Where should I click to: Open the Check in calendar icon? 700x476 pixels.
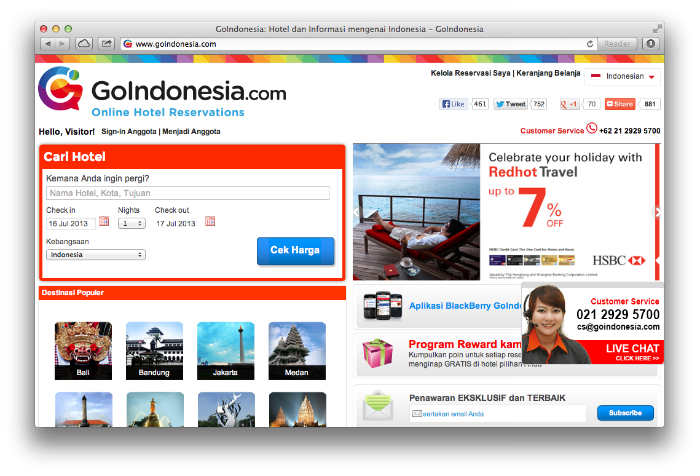[x=104, y=221]
